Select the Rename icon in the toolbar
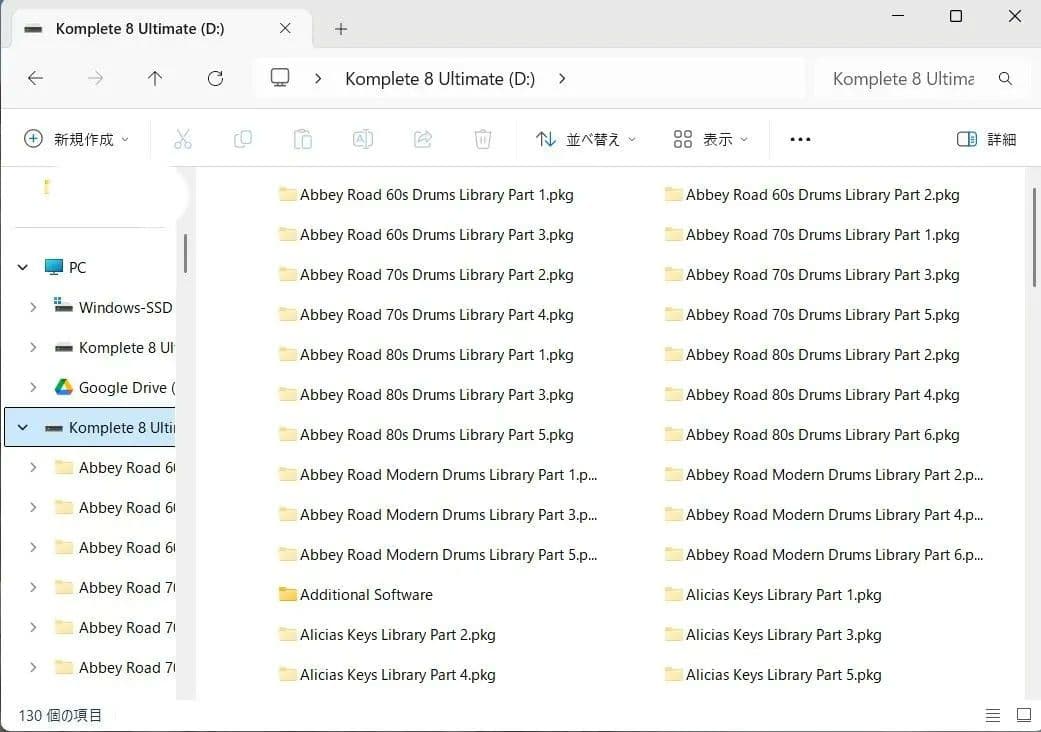1041x732 pixels. pyautogui.click(x=363, y=139)
